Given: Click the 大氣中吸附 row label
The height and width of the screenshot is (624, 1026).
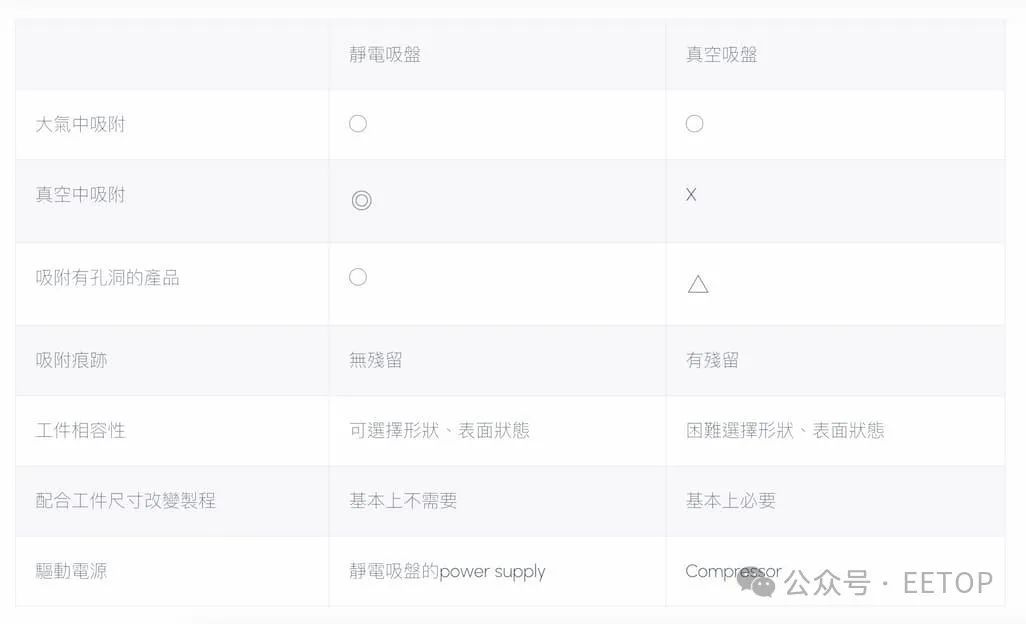Looking at the screenshot, I should (81, 125).
